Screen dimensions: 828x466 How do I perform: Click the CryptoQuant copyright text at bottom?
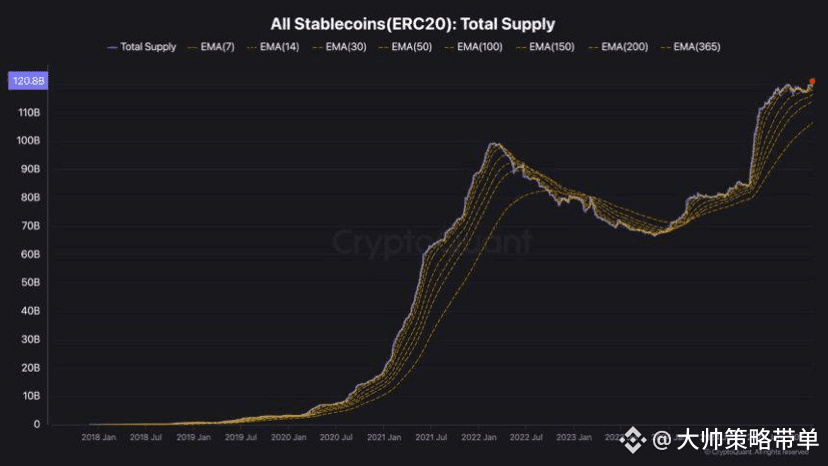pyautogui.click(x=757, y=452)
